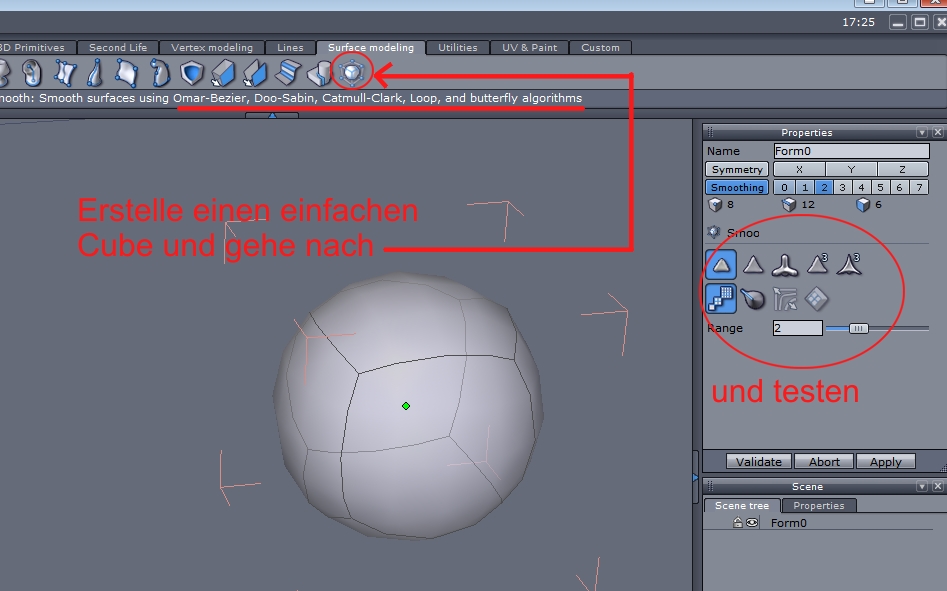The height and width of the screenshot is (591, 947).
Task: Enable symmetry on the Y axis
Action: click(851, 170)
